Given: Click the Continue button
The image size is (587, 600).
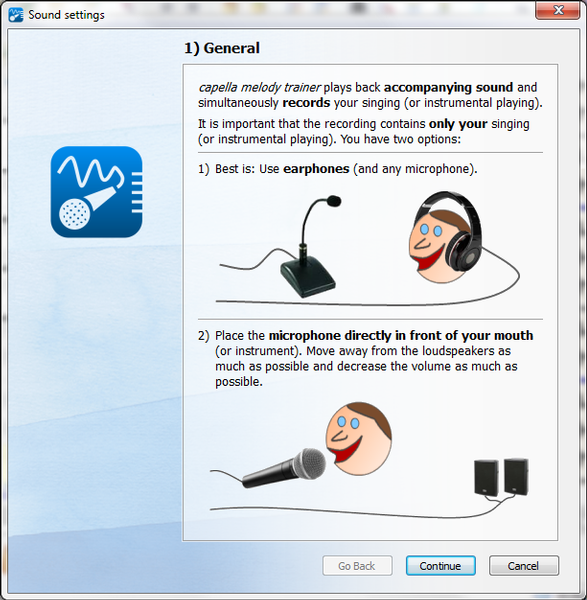Looking at the screenshot, I should click(440, 566).
